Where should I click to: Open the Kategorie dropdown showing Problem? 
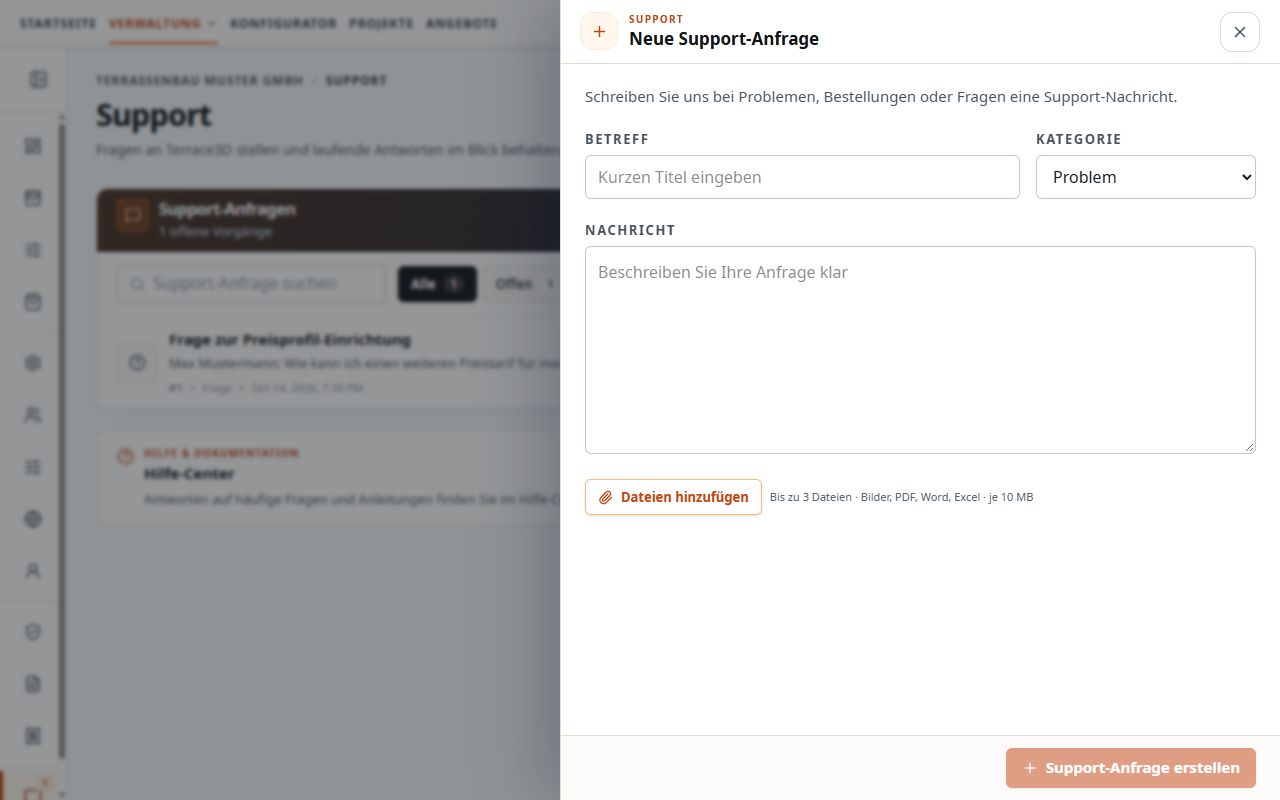click(1146, 177)
